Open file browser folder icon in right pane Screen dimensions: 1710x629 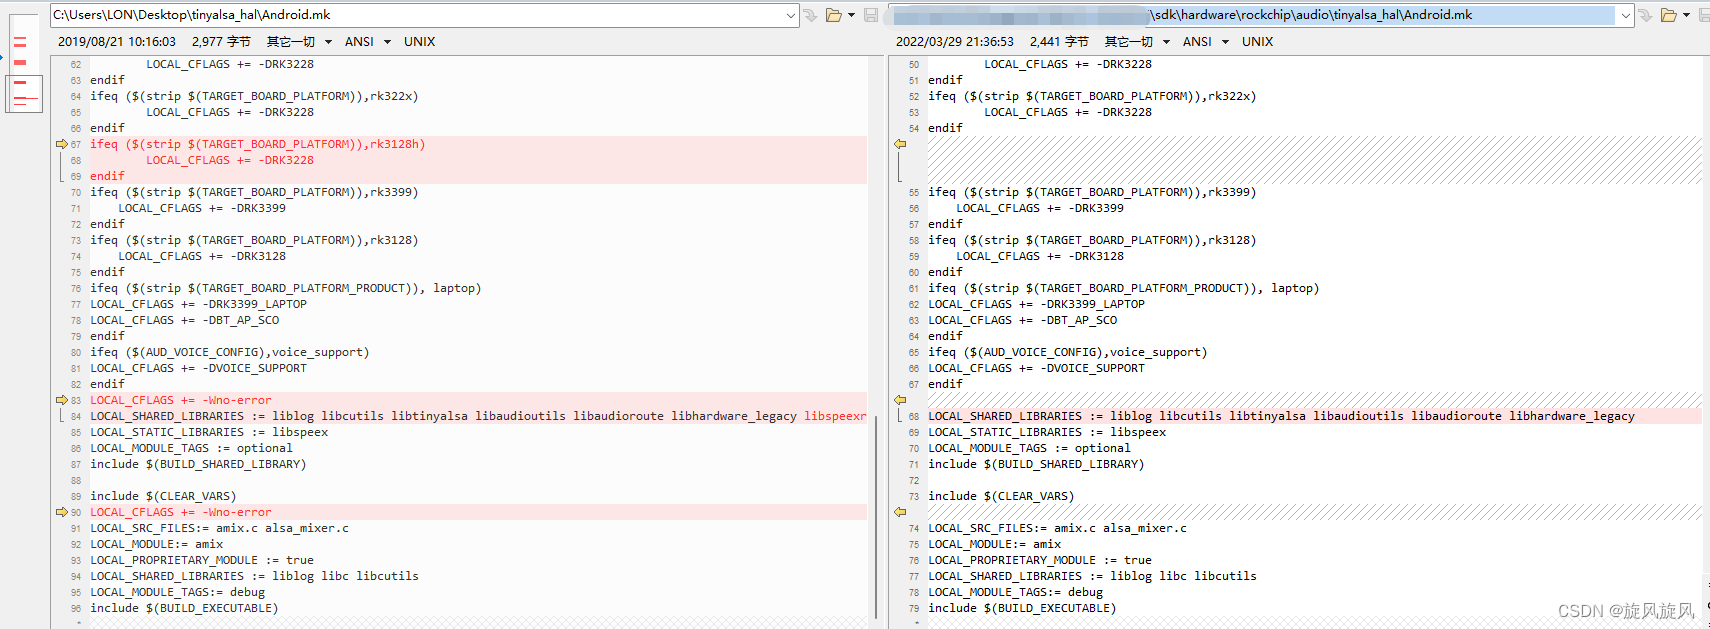[1668, 15]
